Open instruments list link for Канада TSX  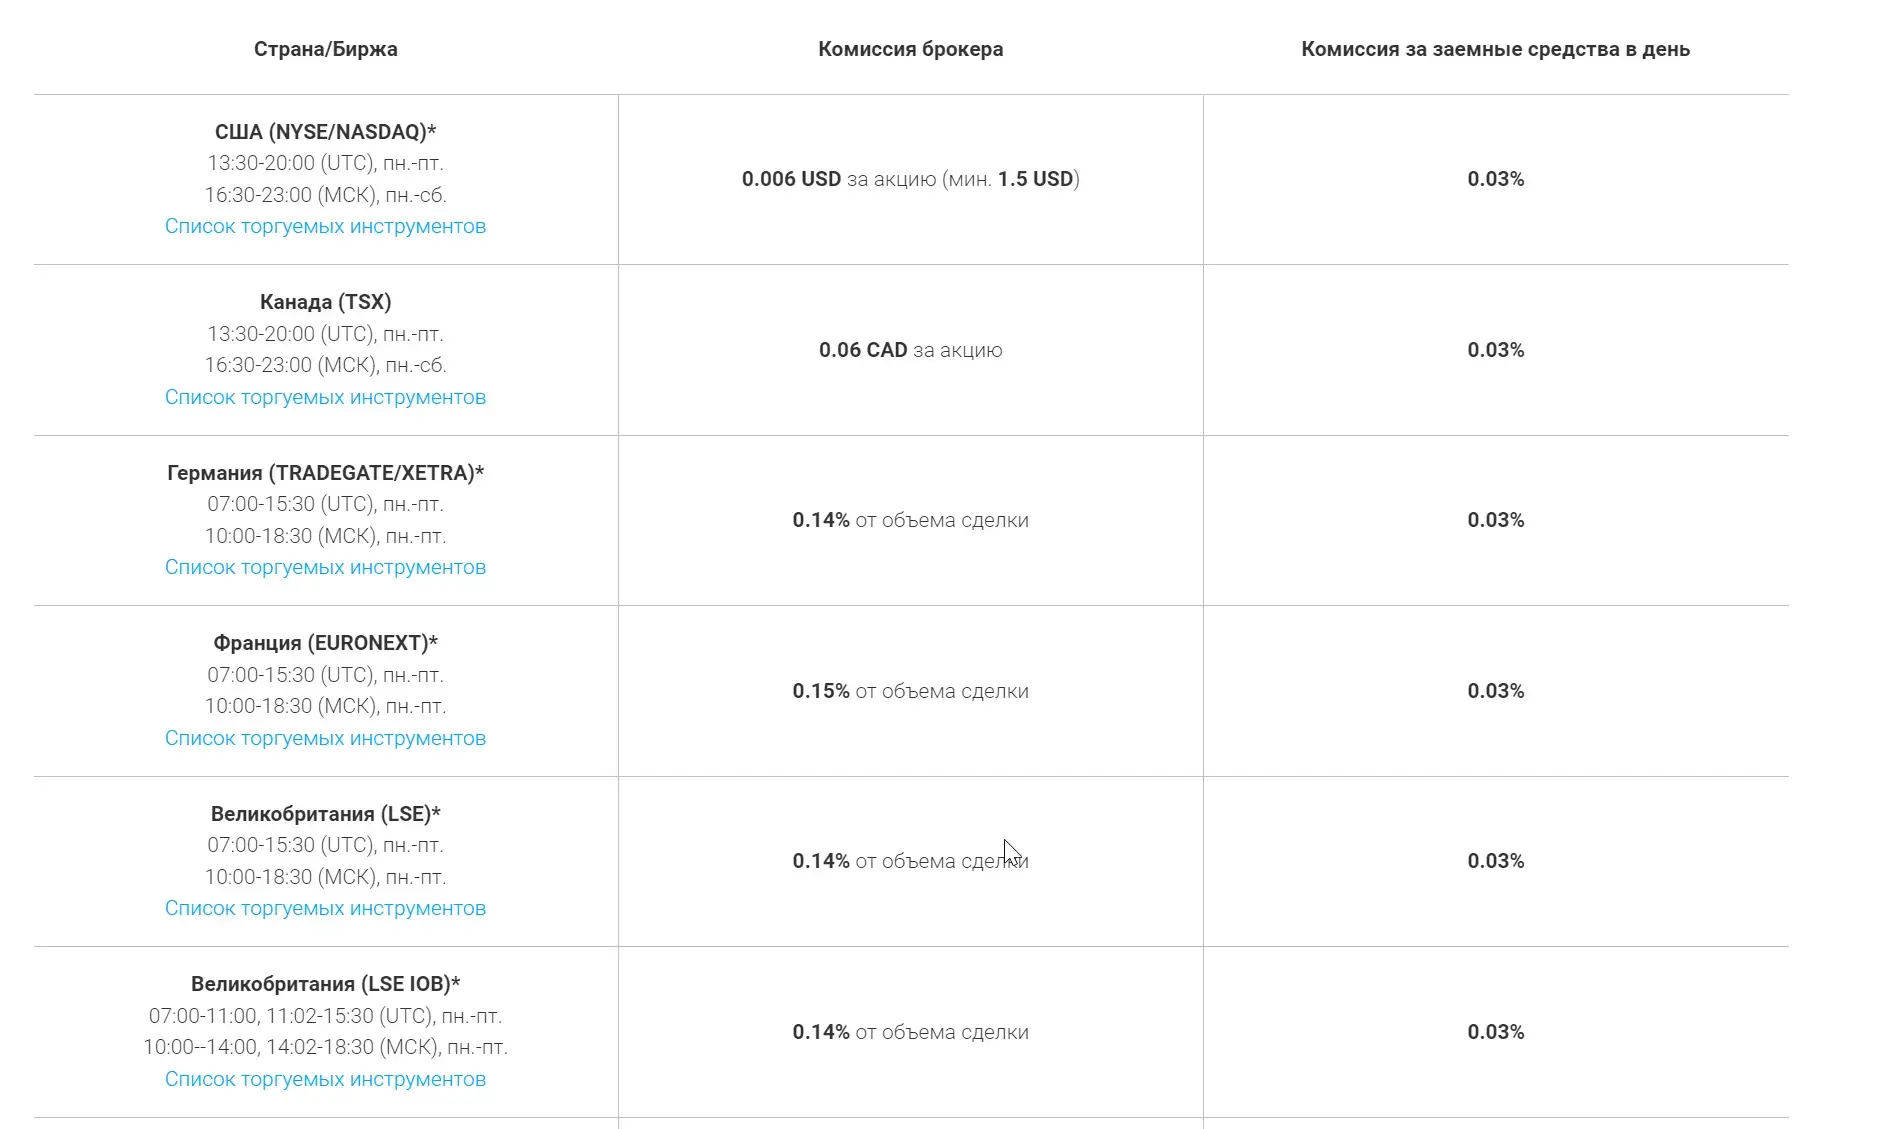point(325,397)
